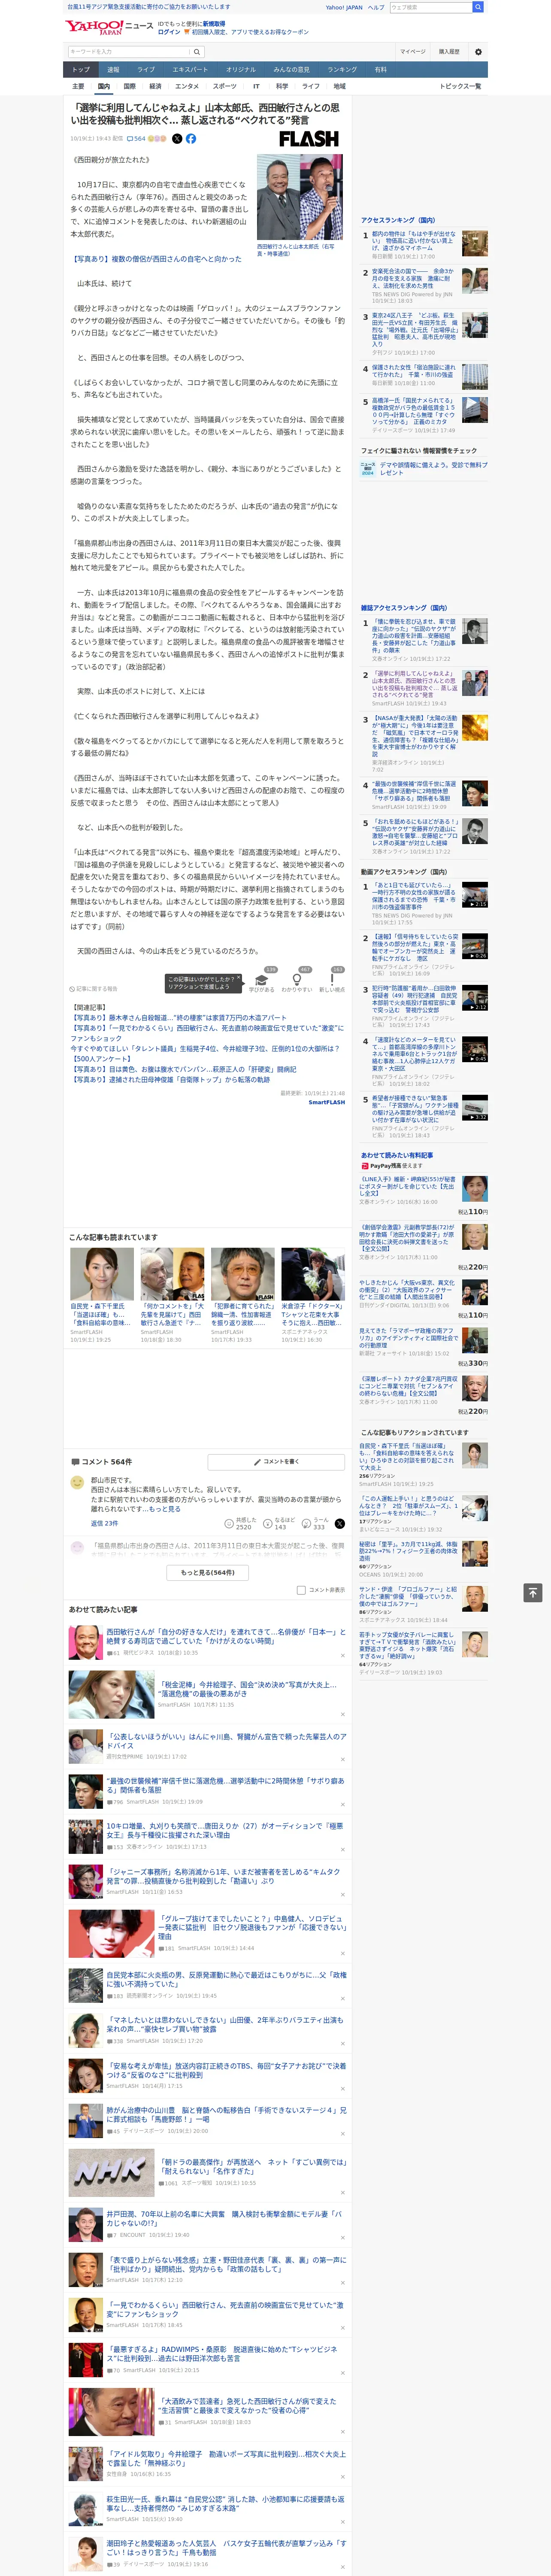Open 山口俊 2年半ぶりバラエティ出演 article

click(224, 2024)
